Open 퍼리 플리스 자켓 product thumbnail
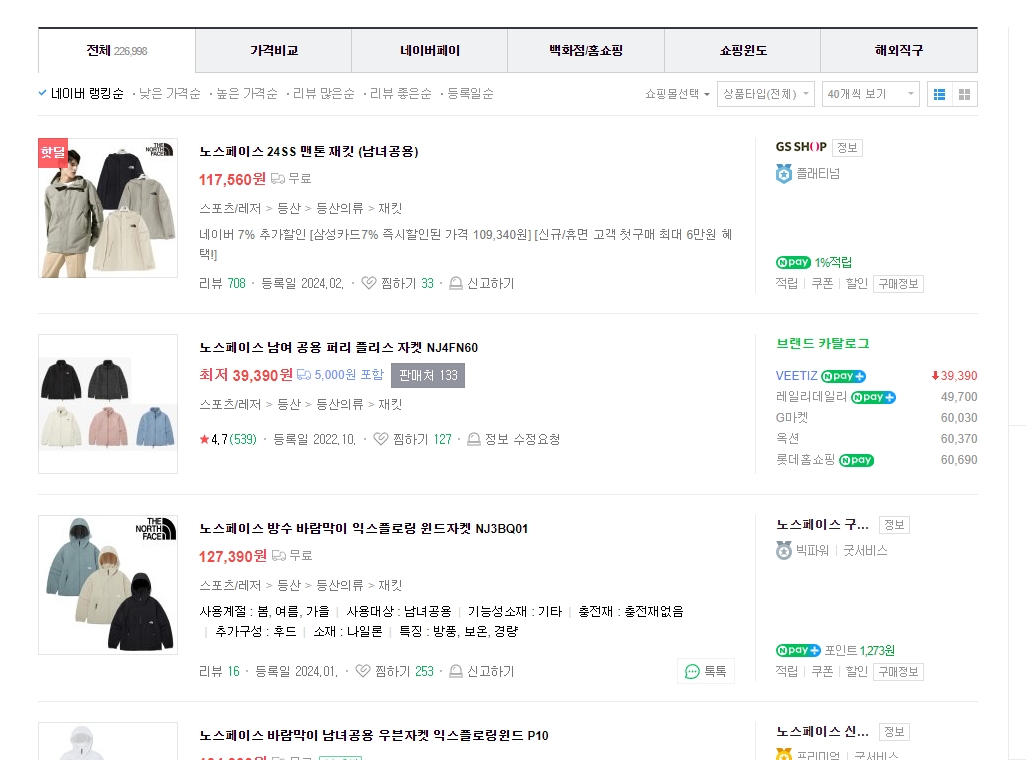The image size is (1026, 760). [108, 404]
